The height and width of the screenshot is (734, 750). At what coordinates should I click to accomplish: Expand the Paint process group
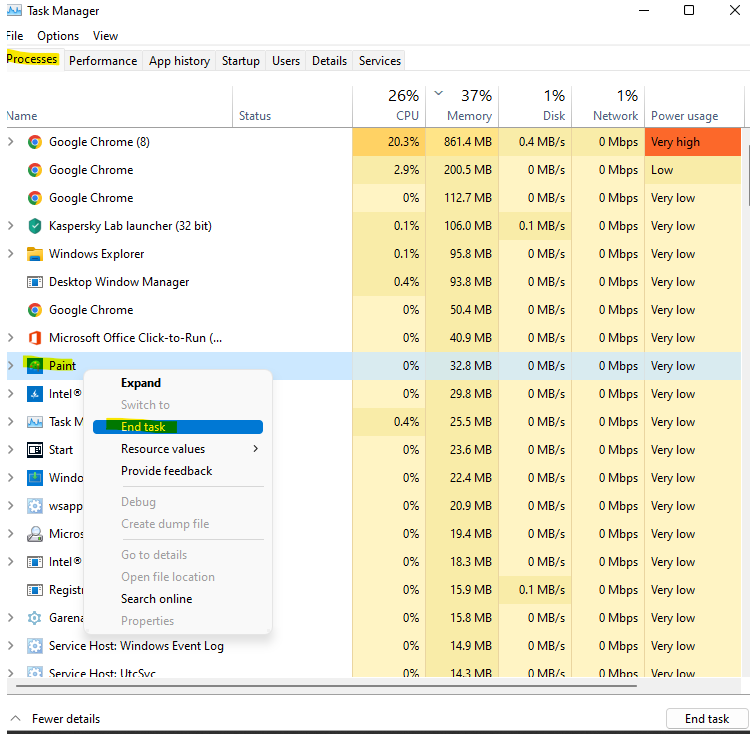pos(11,365)
